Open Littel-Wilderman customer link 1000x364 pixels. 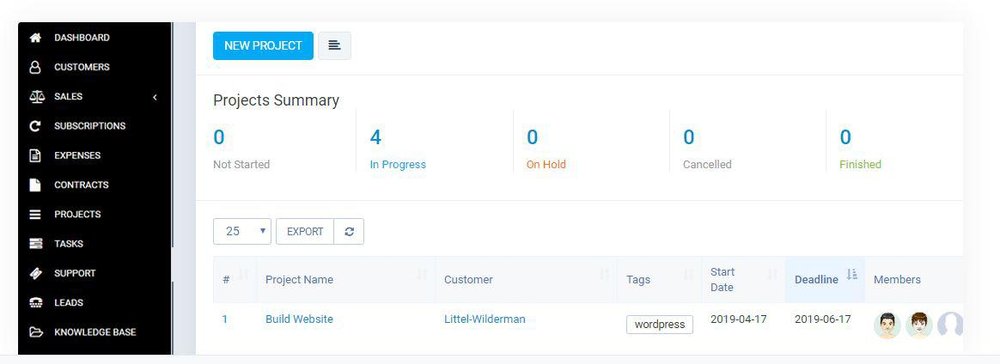click(485, 319)
